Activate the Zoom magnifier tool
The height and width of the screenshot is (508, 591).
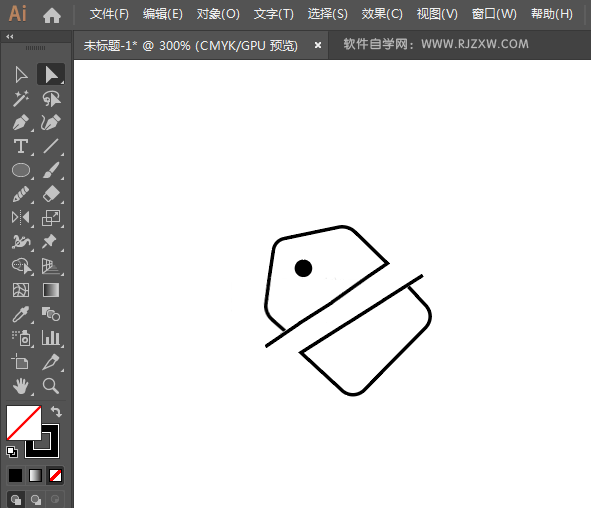(51, 386)
